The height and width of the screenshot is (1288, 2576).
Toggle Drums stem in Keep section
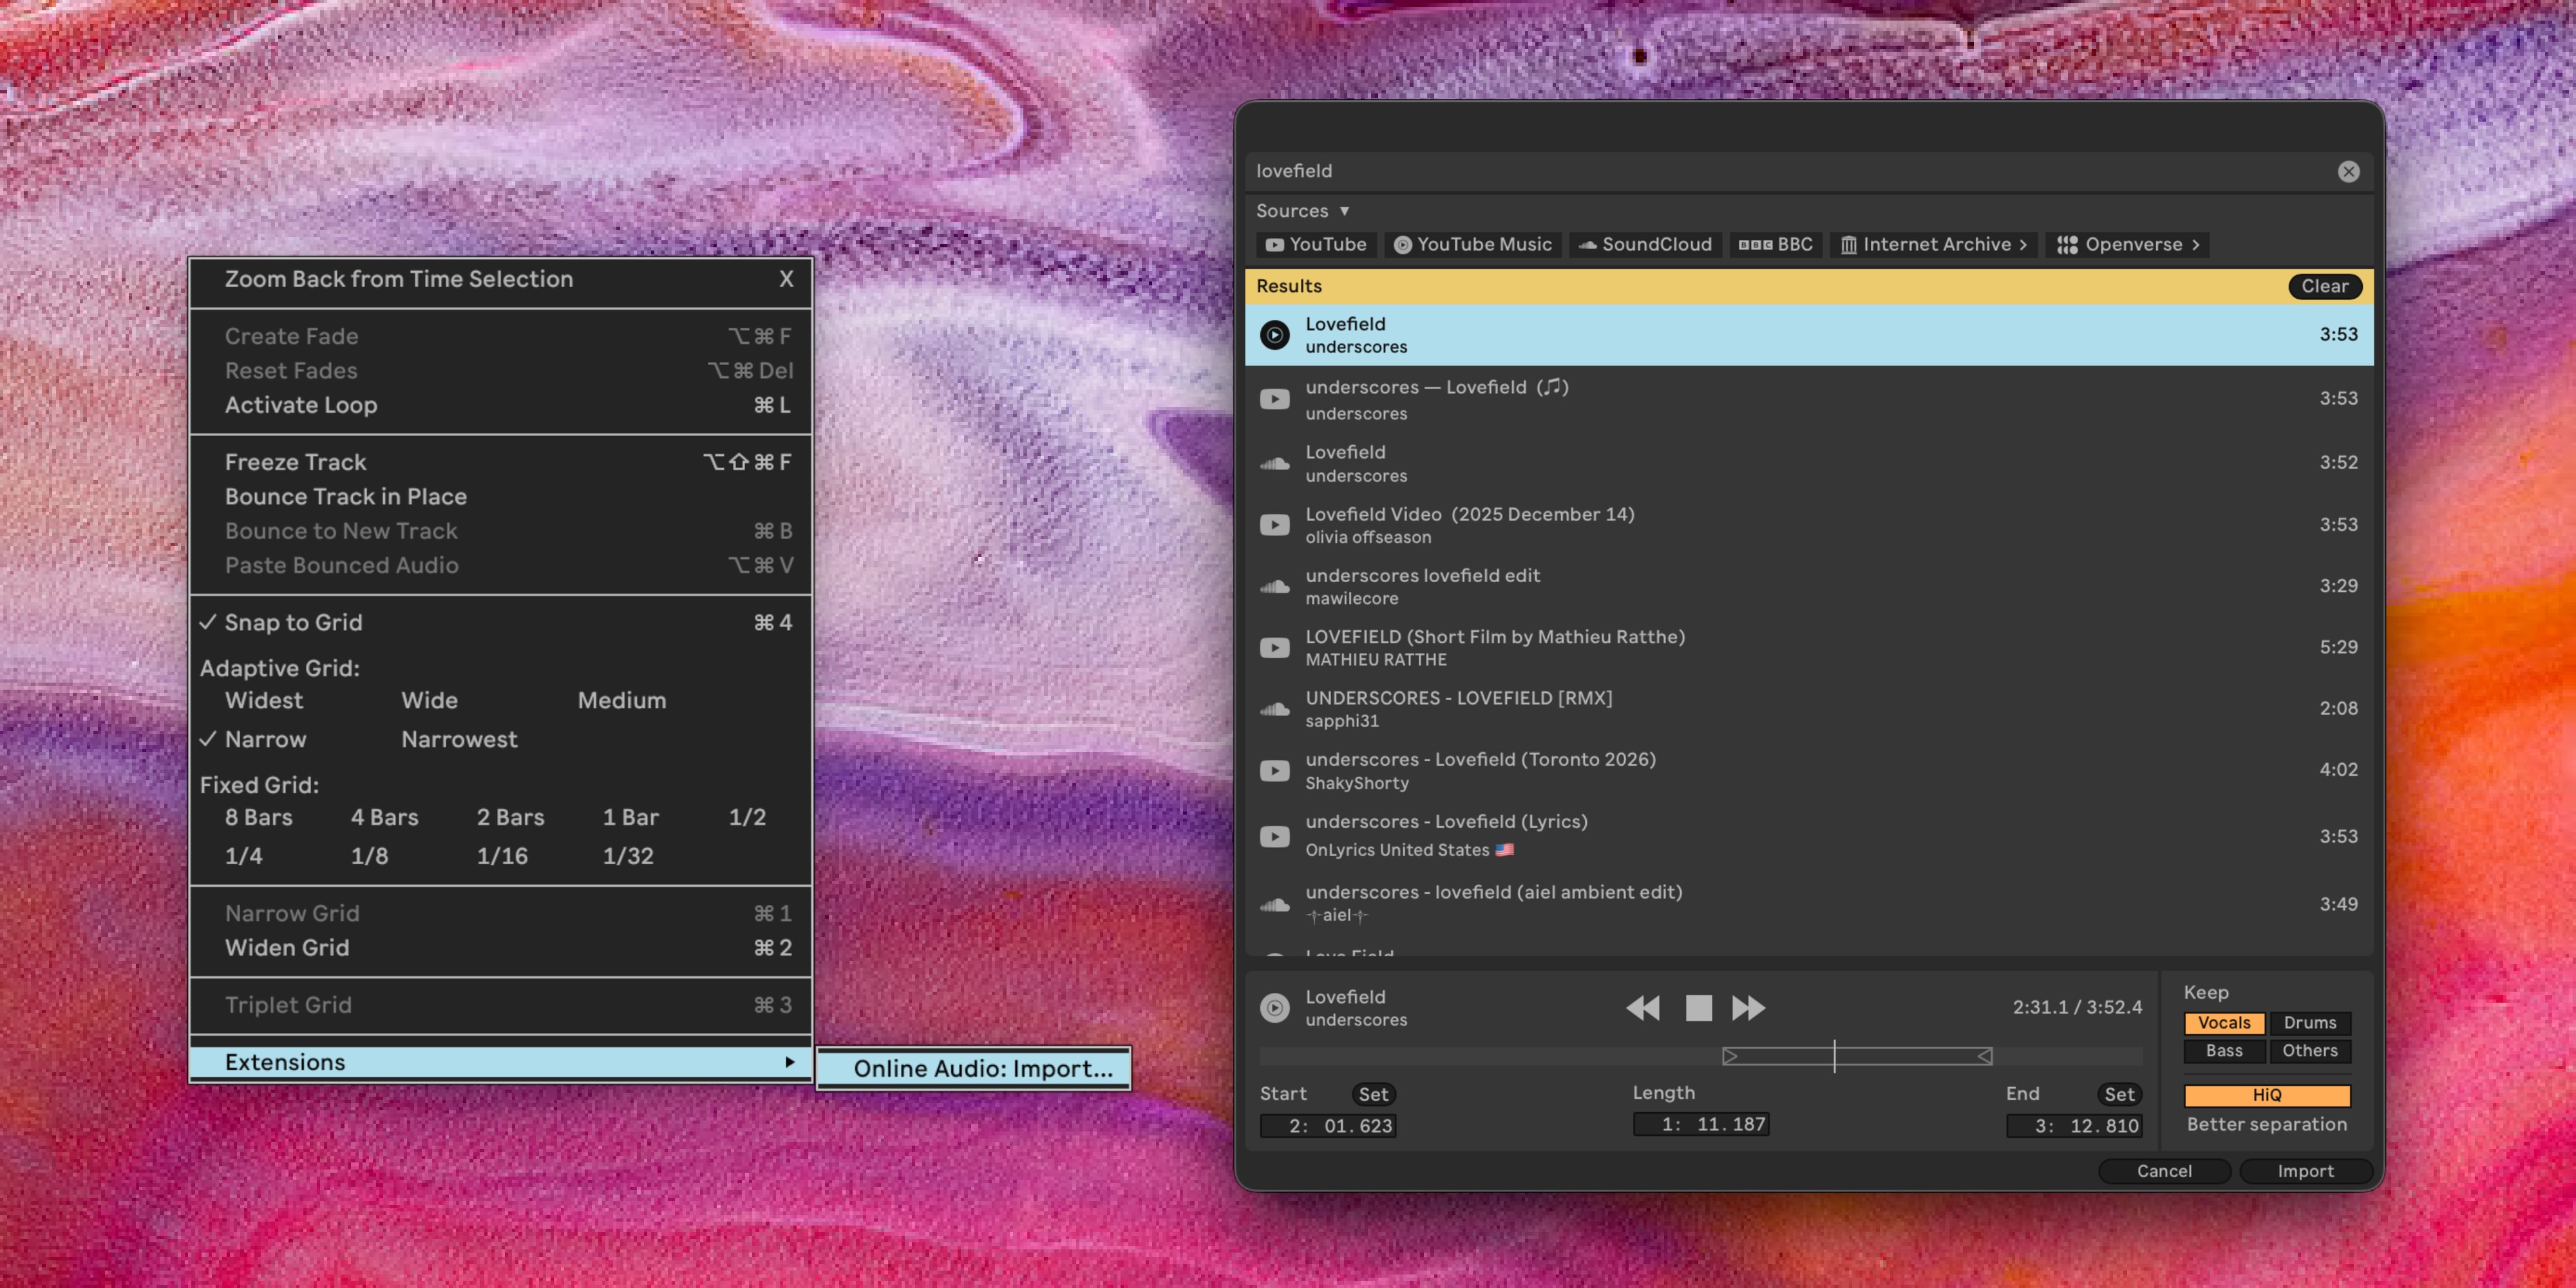coord(2310,1023)
